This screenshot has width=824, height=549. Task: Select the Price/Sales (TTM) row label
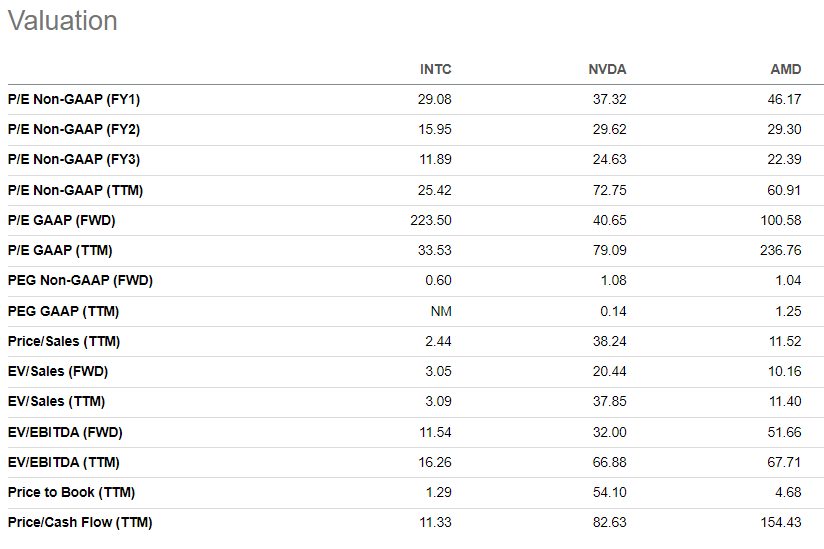point(64,341)
